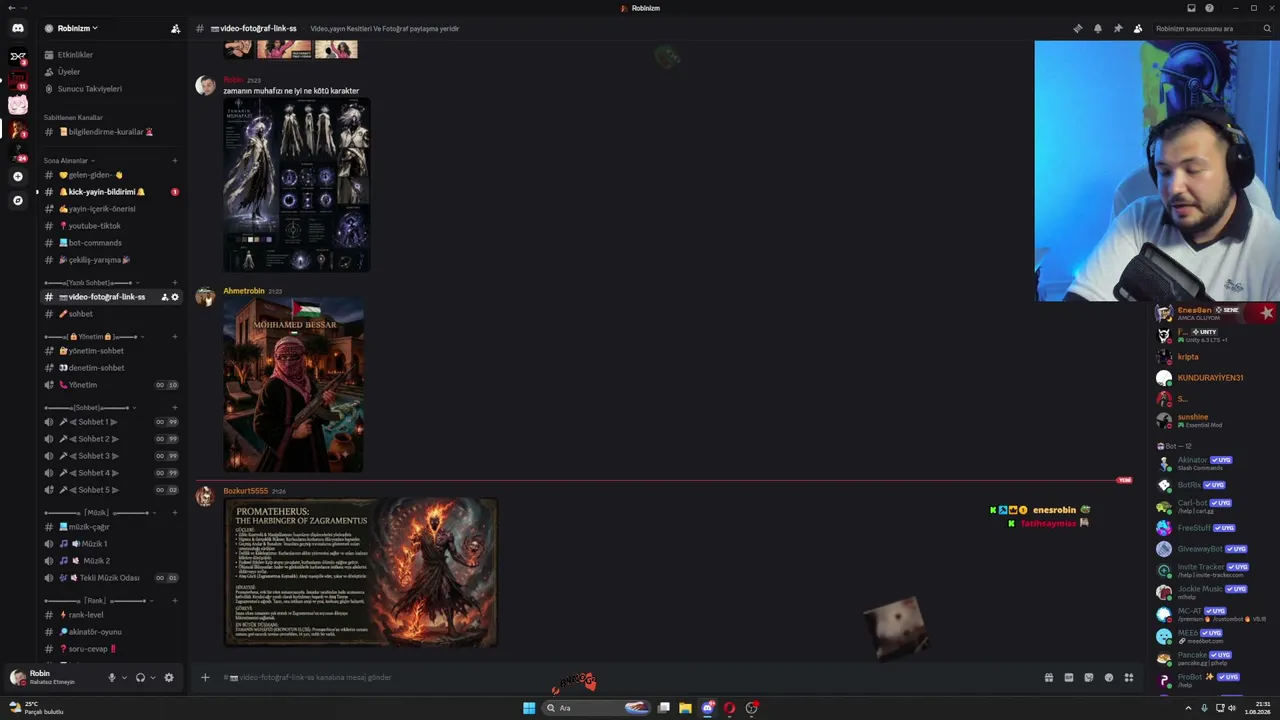Add a server with the plus icon

(17, 176)
